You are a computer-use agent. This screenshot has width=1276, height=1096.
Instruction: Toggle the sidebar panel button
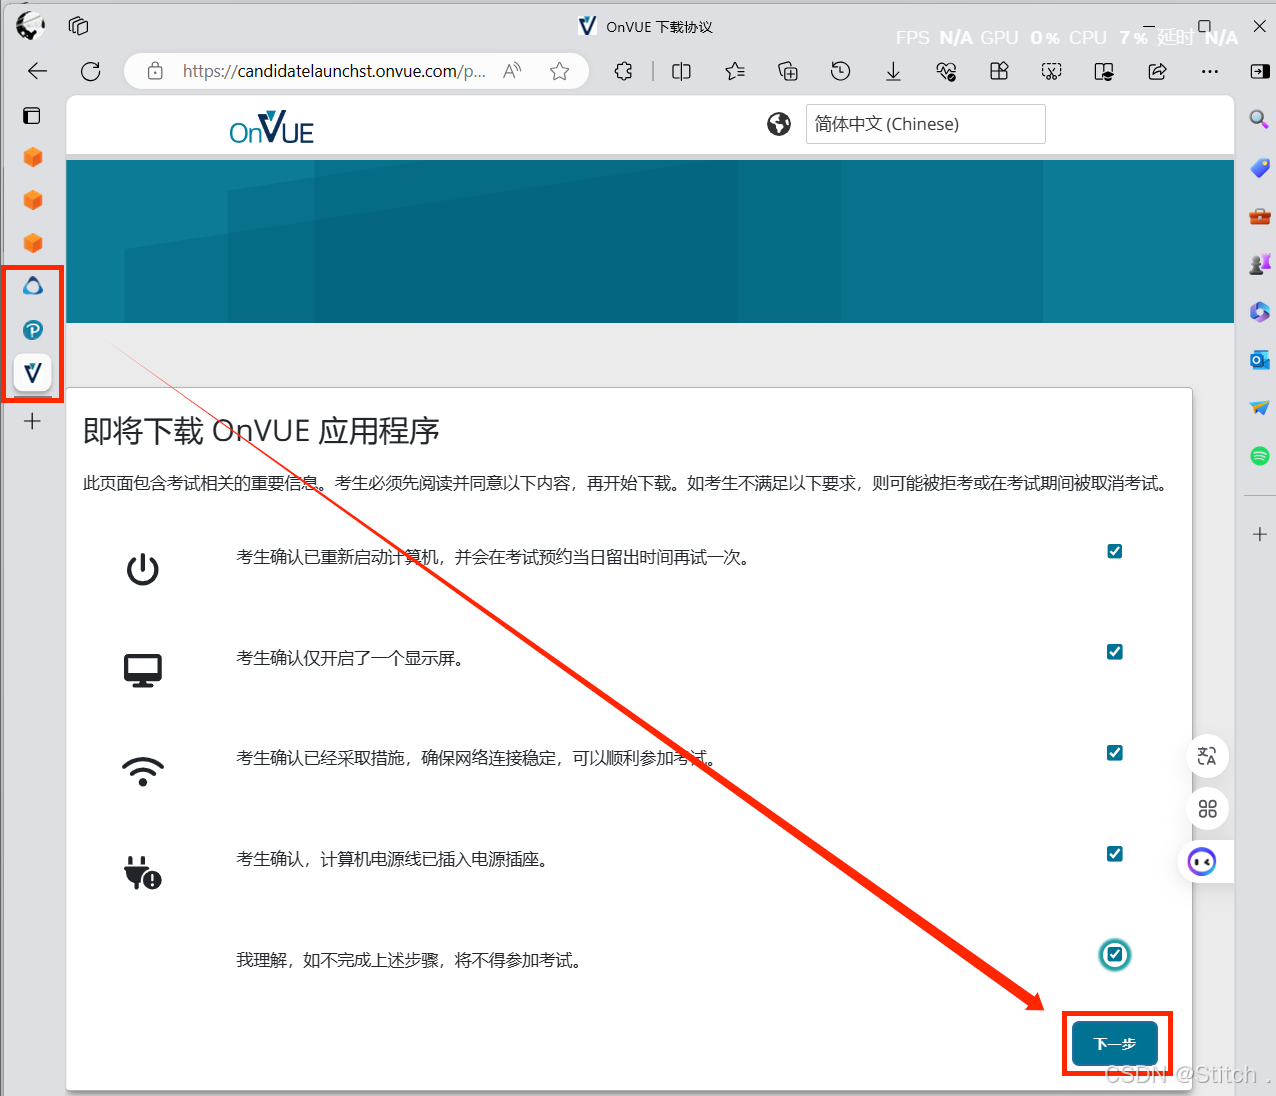click(x=1259, y=71)
